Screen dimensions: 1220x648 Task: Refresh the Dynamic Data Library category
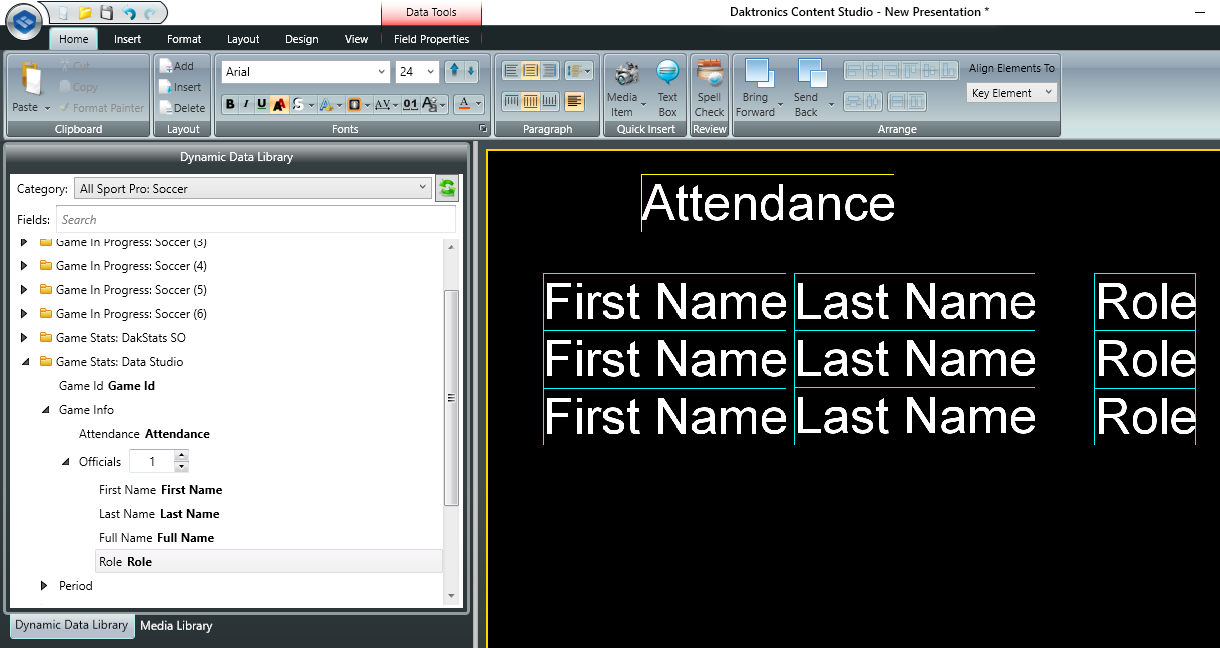pyautogui.click(x=447, y=188)
